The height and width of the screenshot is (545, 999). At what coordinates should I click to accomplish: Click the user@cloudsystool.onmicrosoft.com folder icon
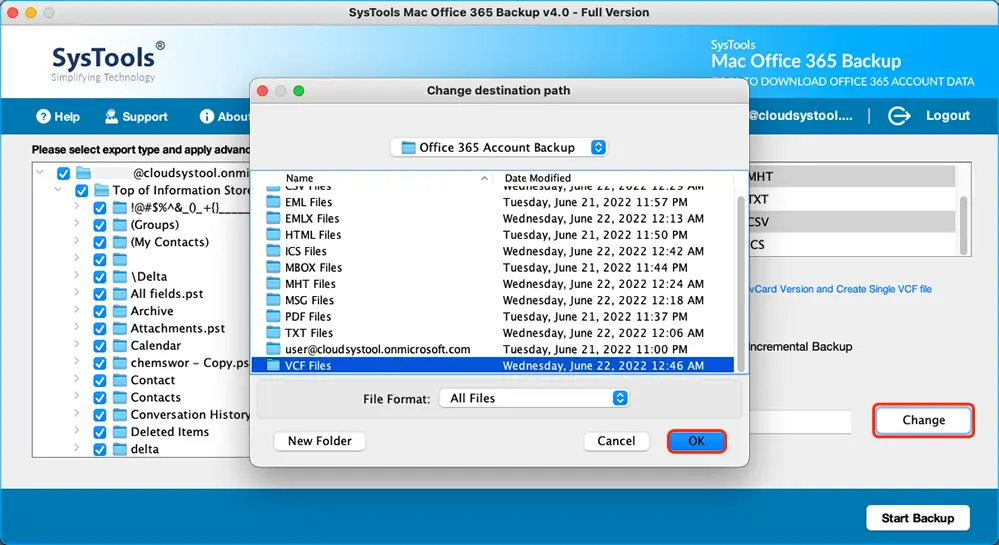[x=273, y=349]
